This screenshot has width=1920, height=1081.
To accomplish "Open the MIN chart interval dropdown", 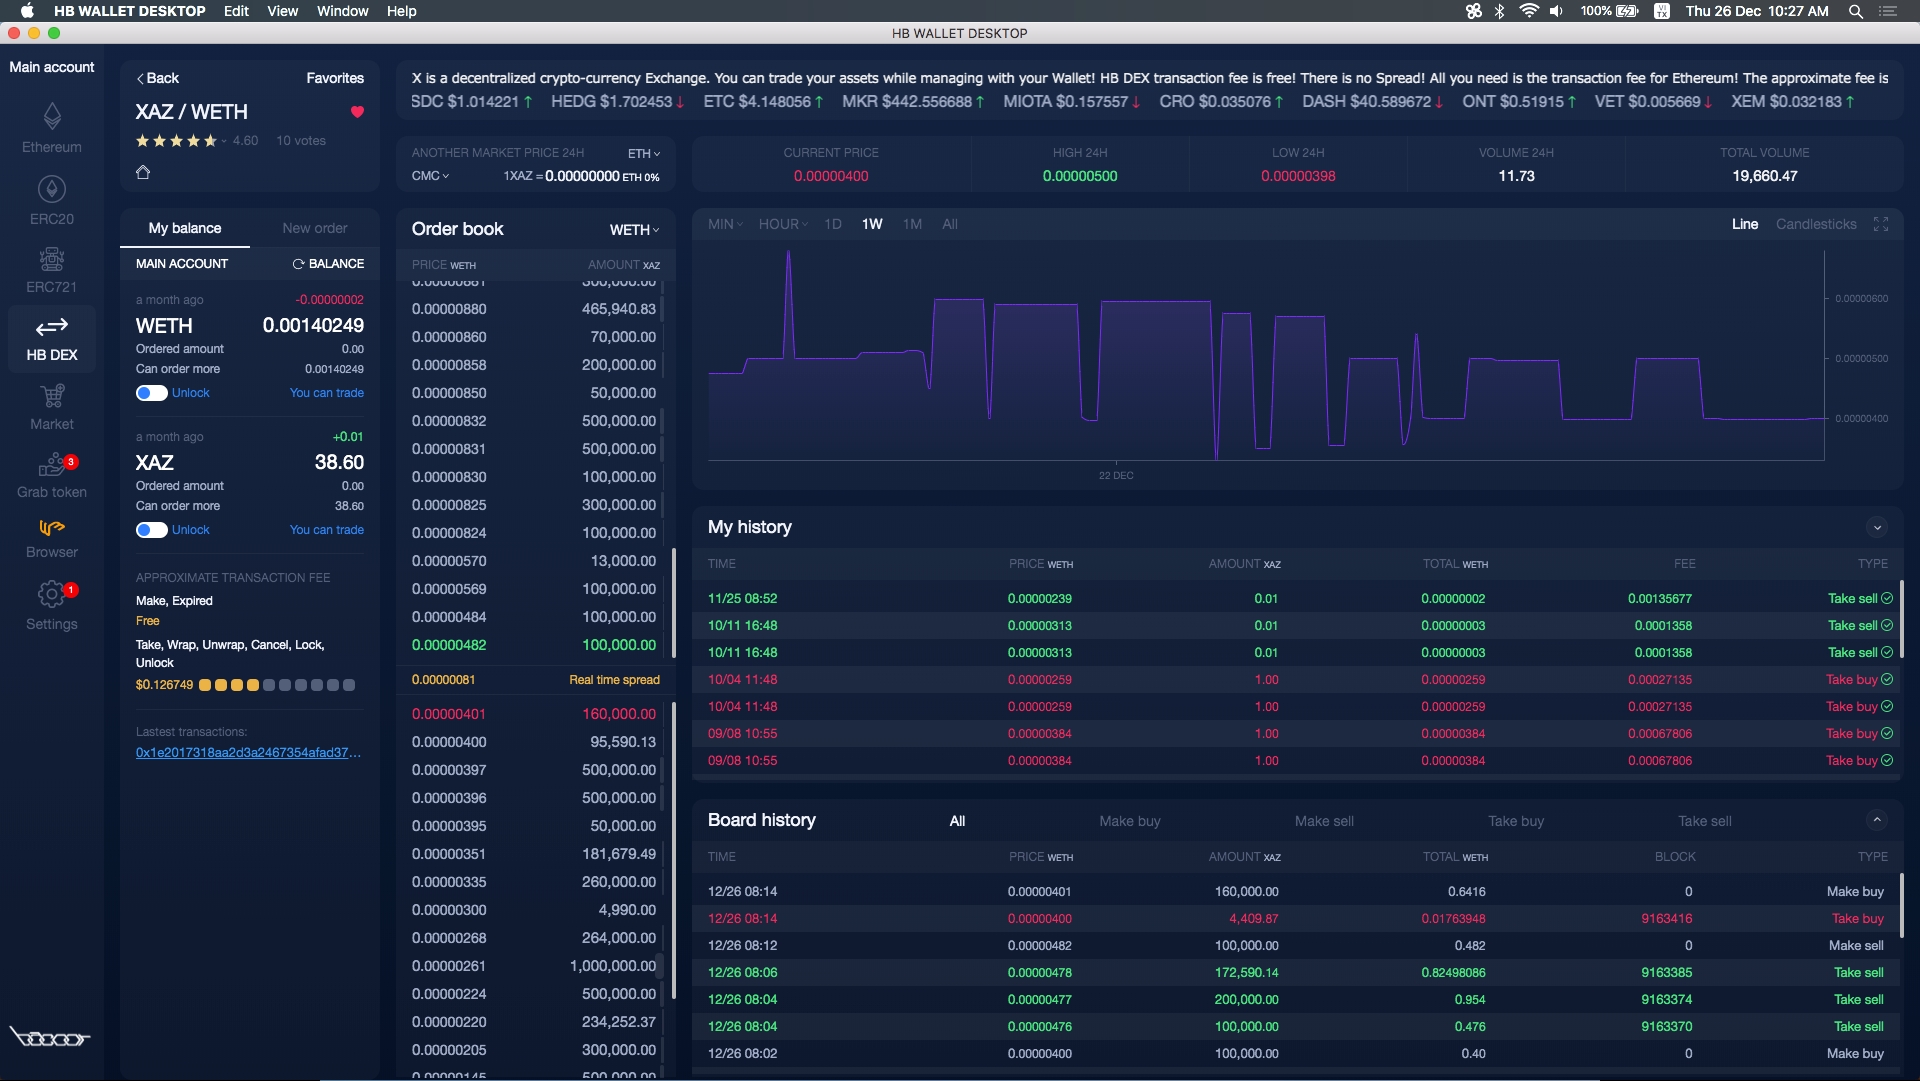I will point(725,224).
